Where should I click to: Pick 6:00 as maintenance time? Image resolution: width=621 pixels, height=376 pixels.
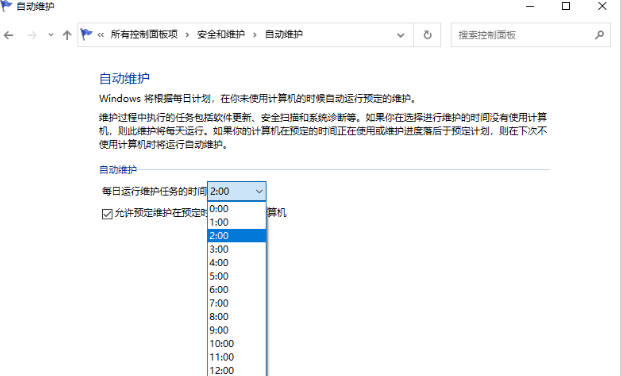coord(237,290)
